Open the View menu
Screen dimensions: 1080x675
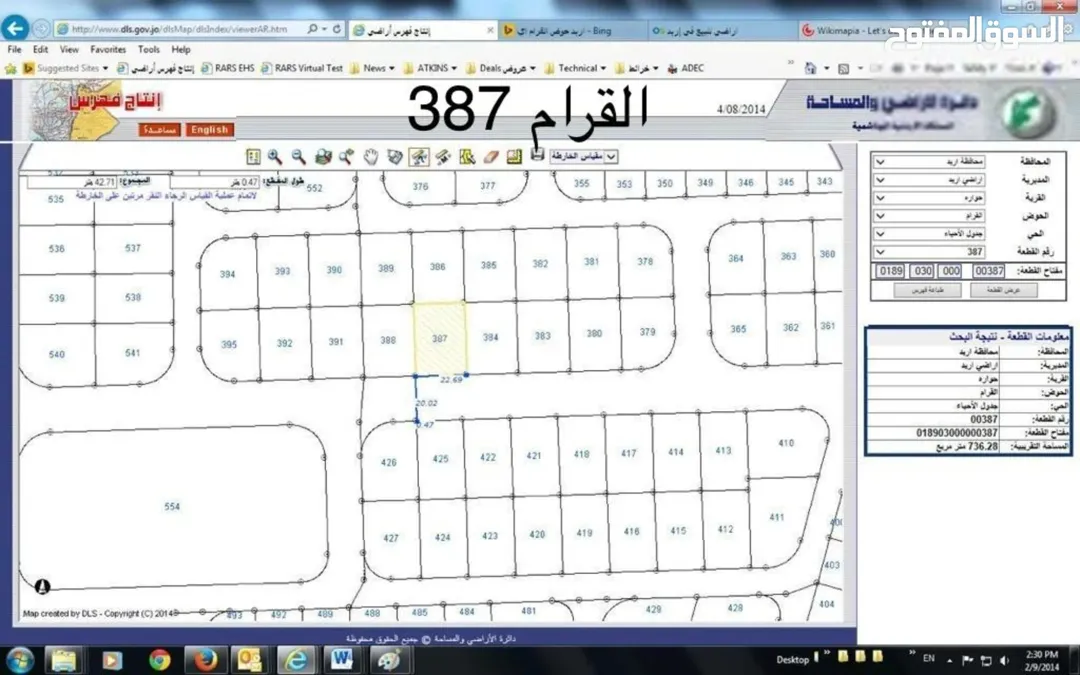[69, 50]
